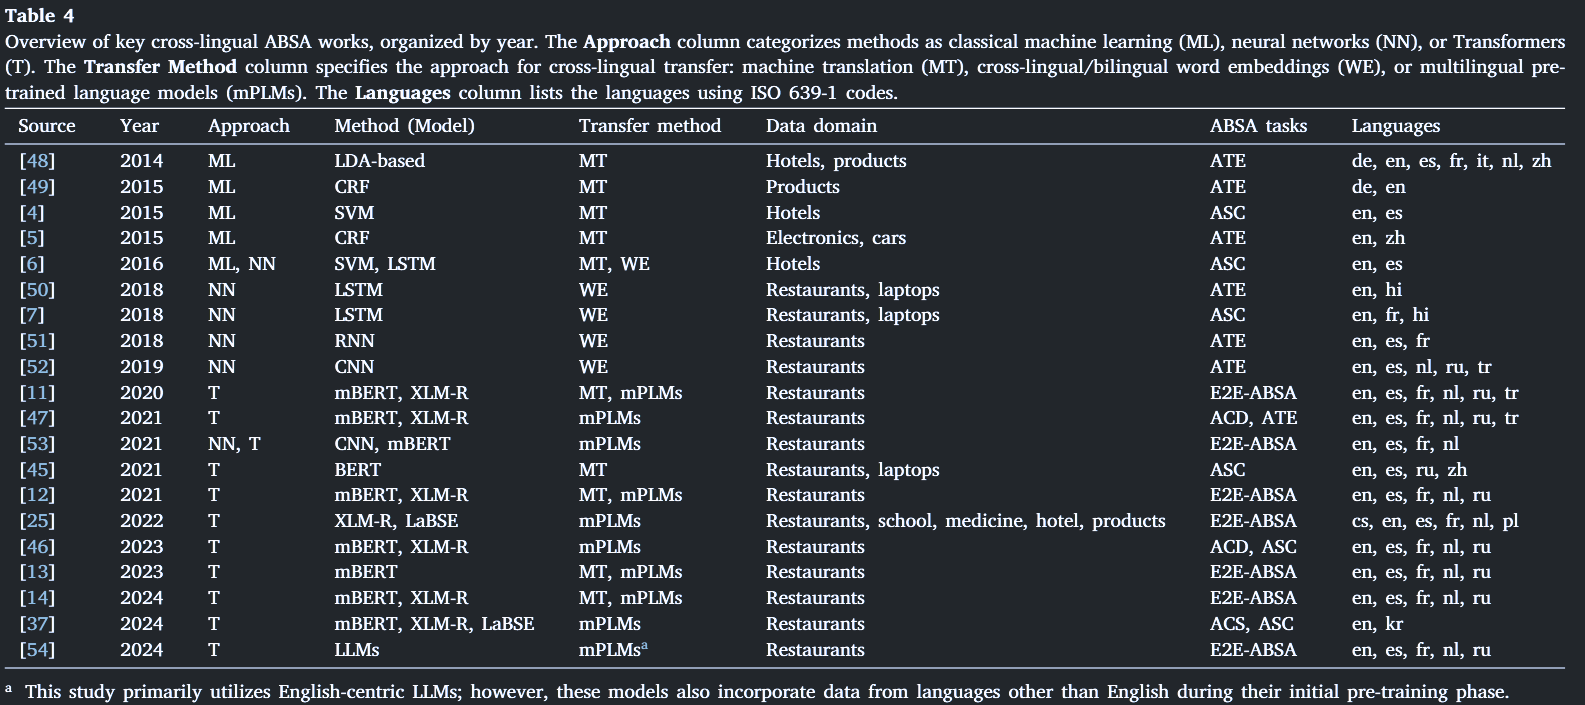This screenshot has height=705, width=1585.
Task: Open citation link [48]
Action: click(37, 160)
